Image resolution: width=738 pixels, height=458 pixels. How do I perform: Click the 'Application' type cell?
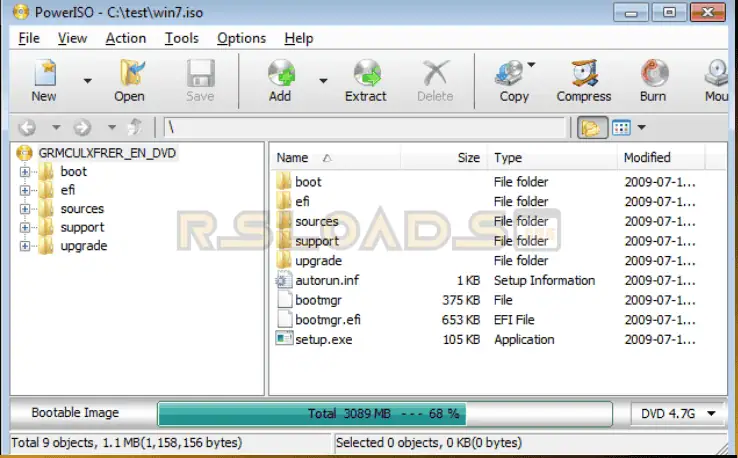click(524, 340)
